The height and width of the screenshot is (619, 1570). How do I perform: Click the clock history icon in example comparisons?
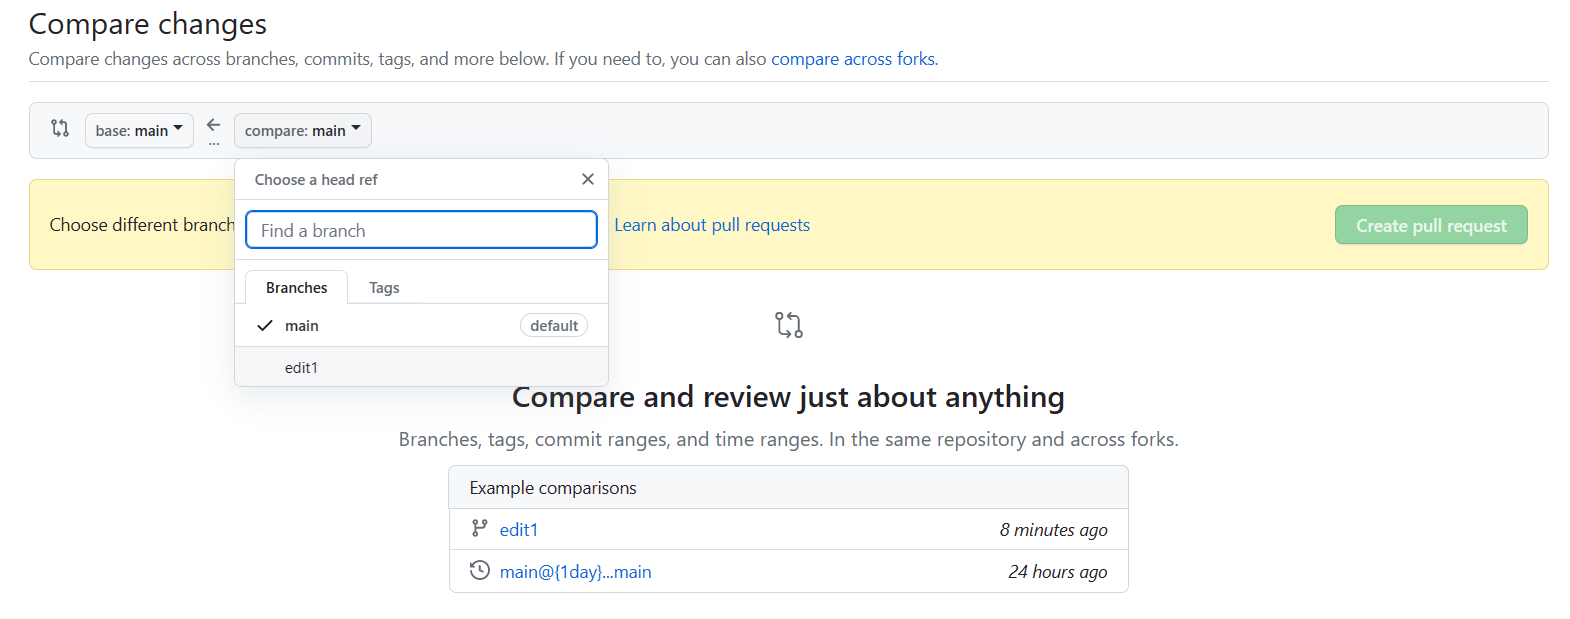click(x=480, y=570)
